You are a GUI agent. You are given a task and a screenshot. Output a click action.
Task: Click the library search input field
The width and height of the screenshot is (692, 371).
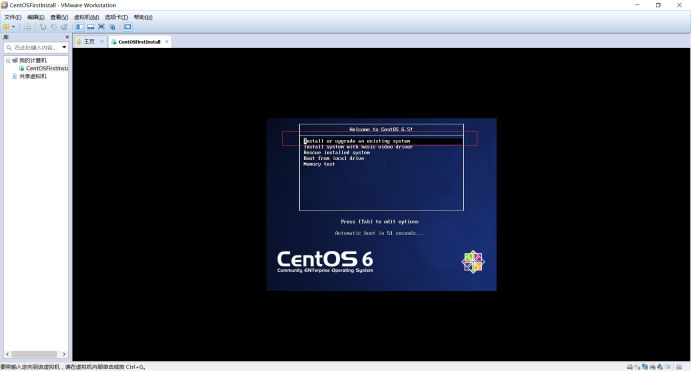click(x=36, y=47)
